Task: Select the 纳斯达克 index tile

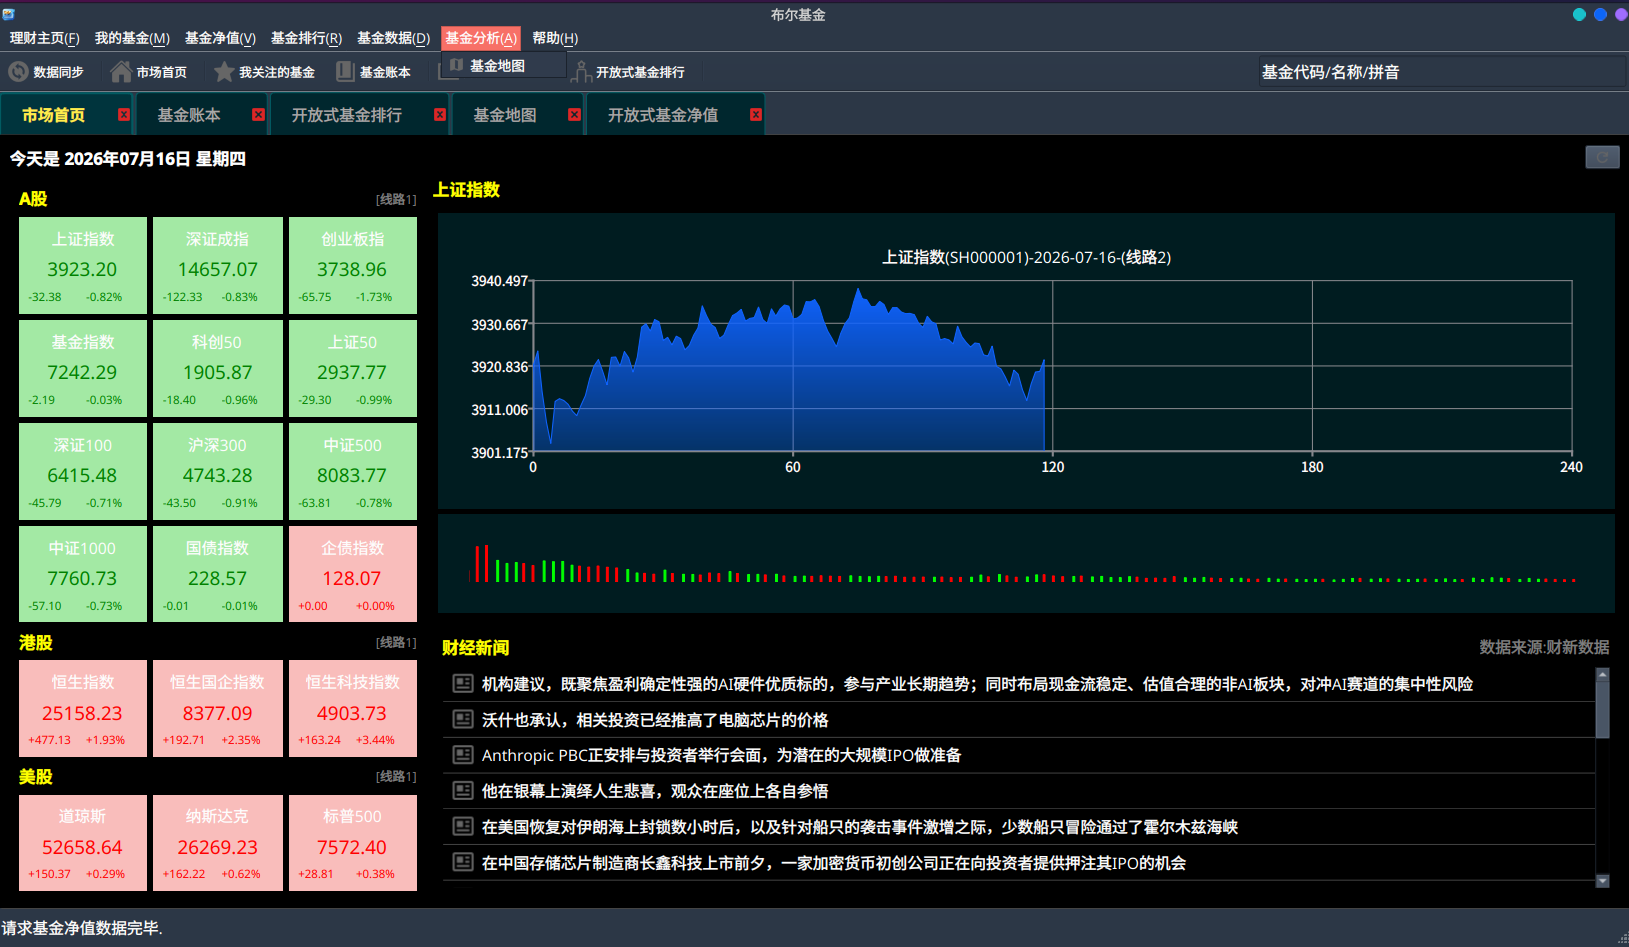Action: pyautogui.click(x=218, y=843)
